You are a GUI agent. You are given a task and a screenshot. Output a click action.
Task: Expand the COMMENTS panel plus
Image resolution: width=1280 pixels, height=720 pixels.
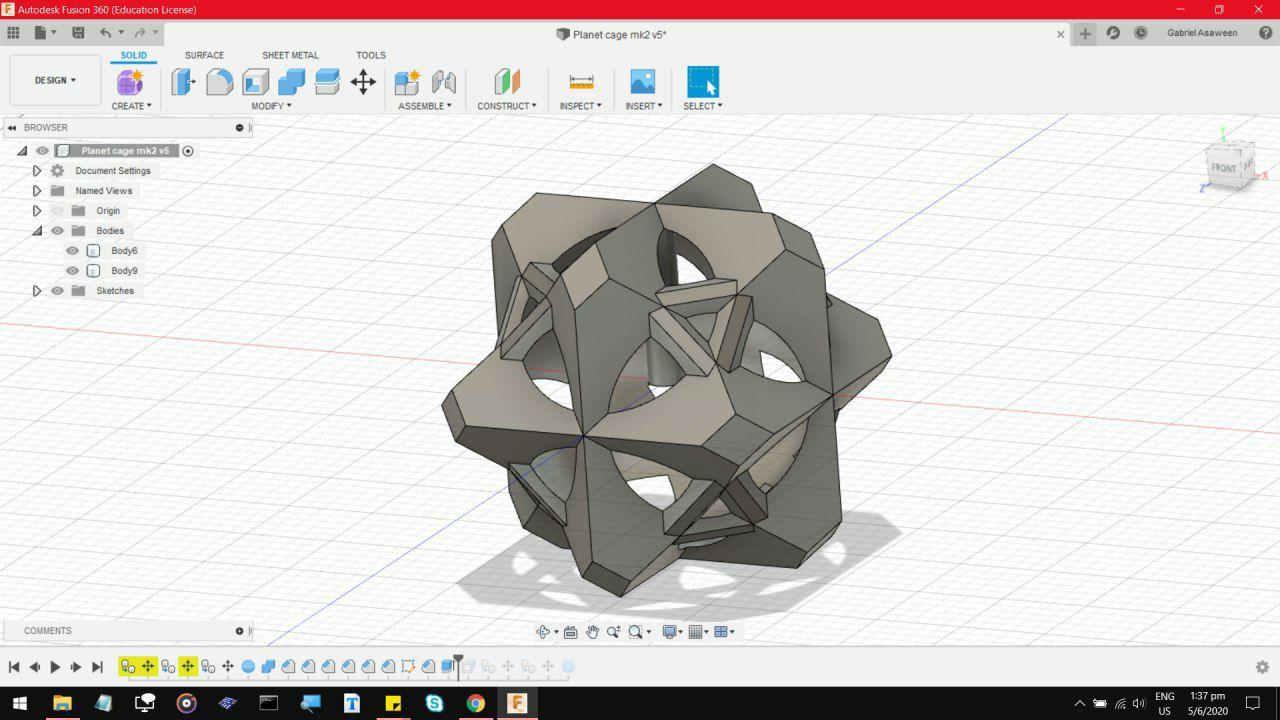(239, 631)
